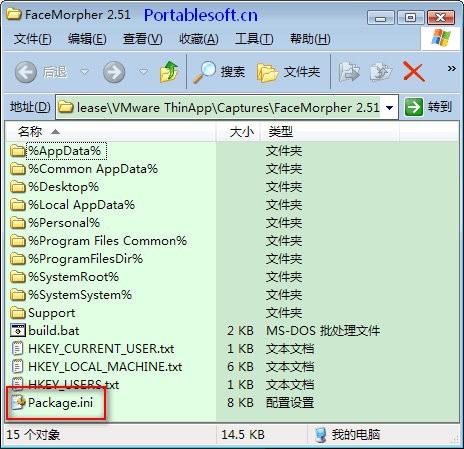The width and height of the screenshot is (464, 449).
Task: Sort by 大小 column header
Action: 238,132
